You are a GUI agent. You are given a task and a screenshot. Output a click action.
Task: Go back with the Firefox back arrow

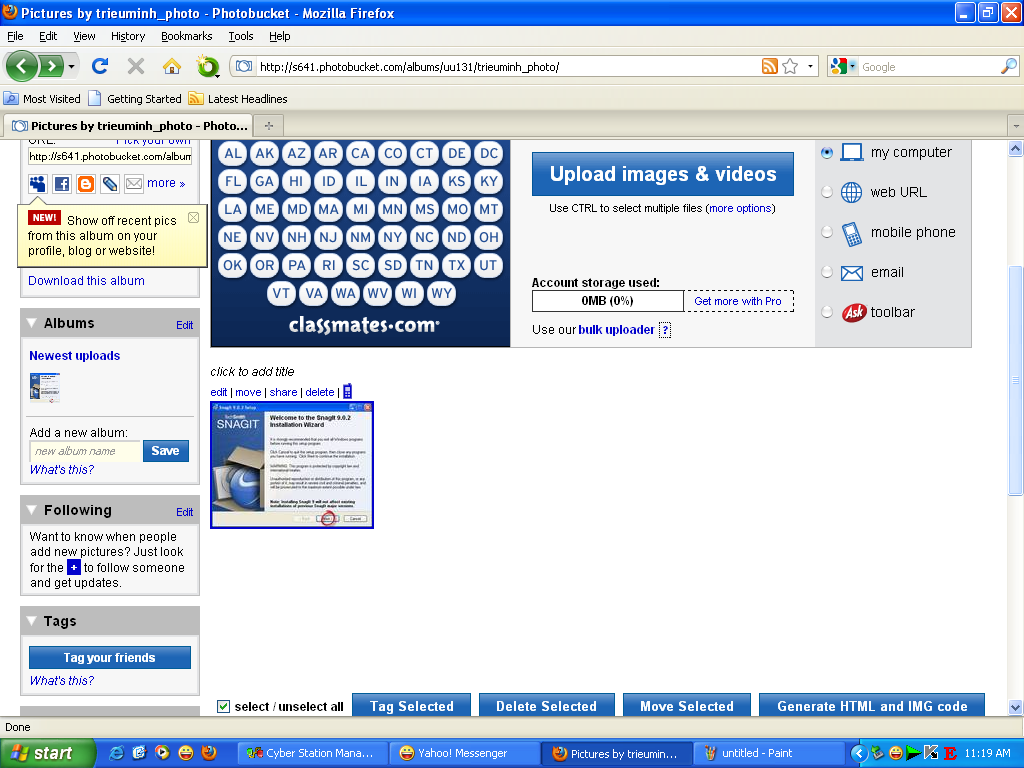[22, 66]
